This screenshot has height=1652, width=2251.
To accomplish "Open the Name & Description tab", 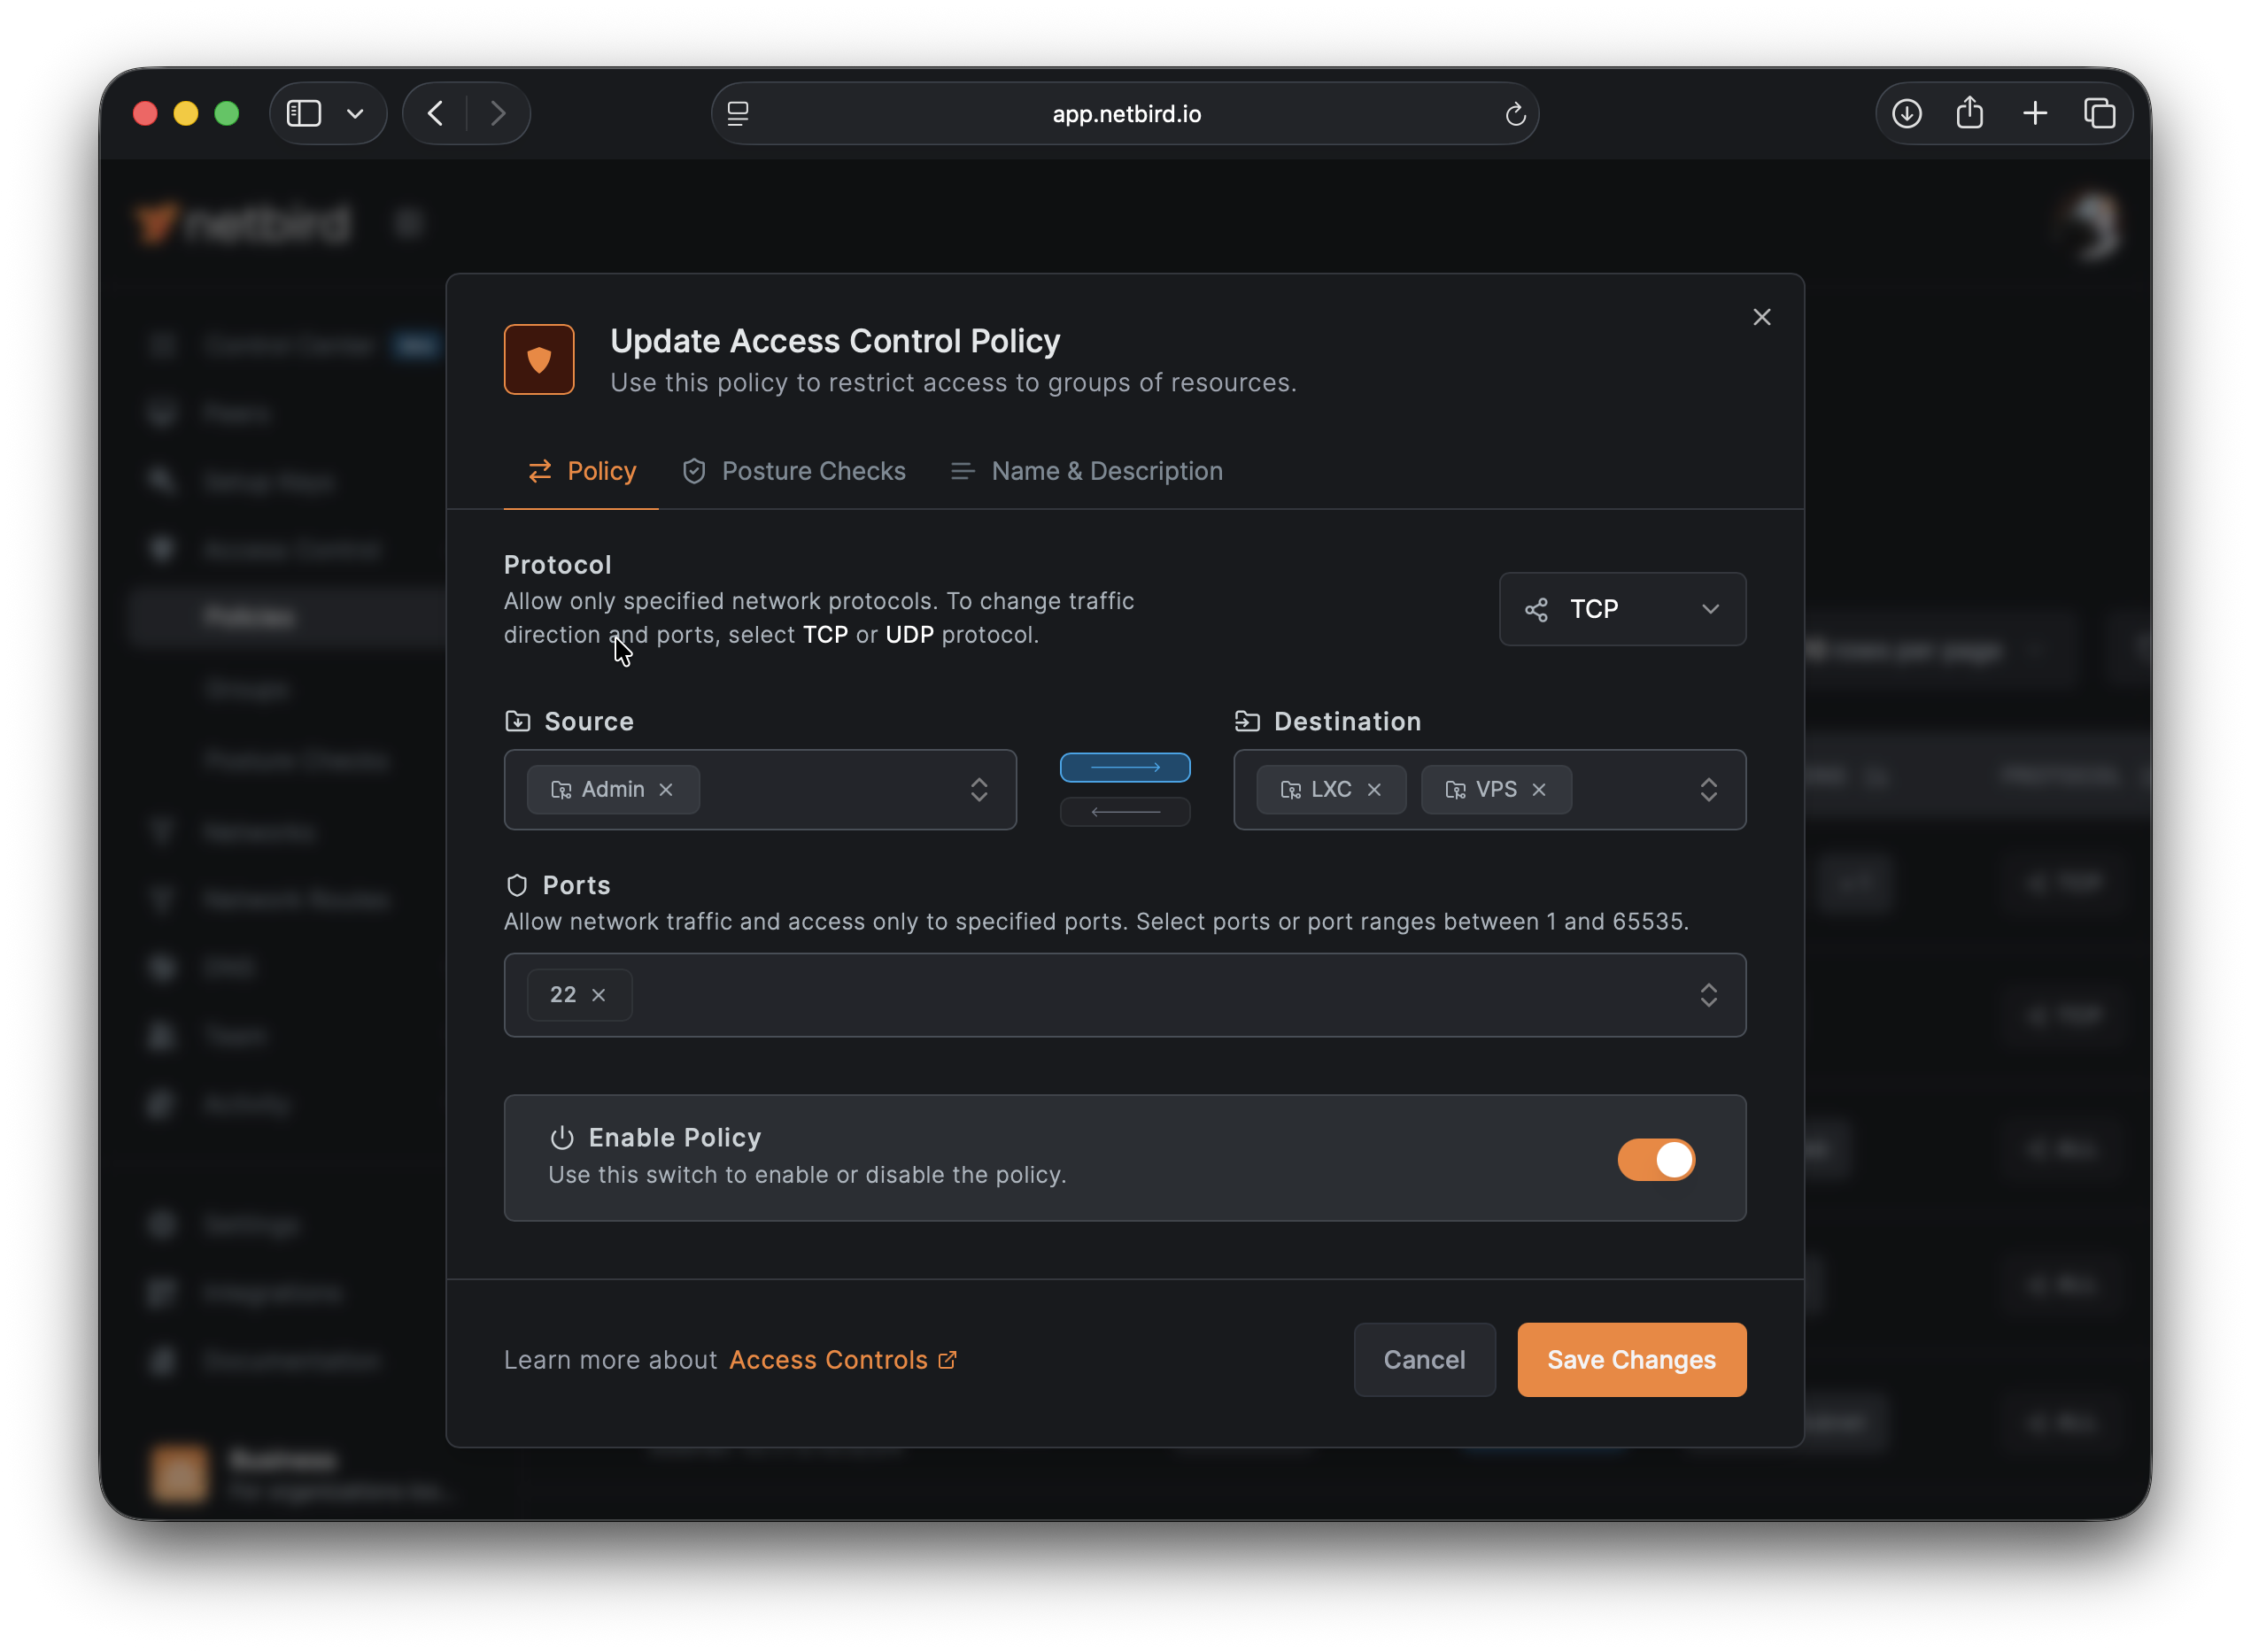I will coord(1087,471).
